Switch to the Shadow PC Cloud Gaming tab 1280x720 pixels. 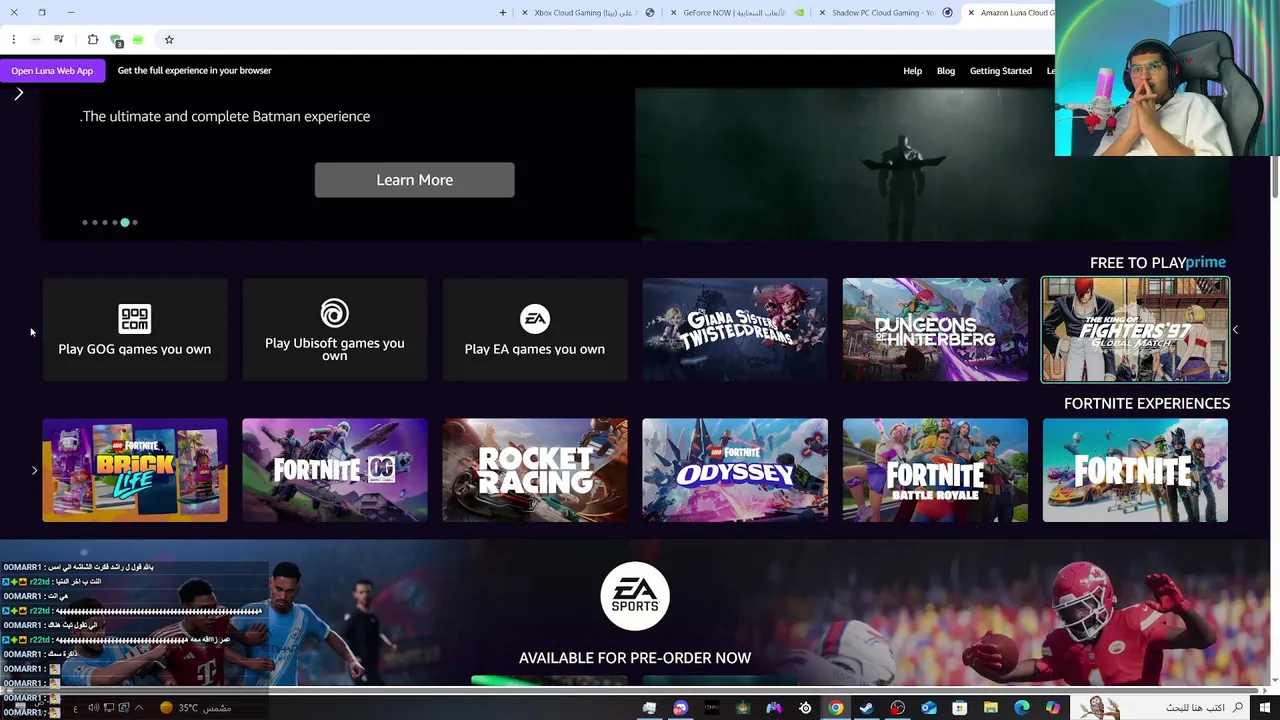pos(884,13)
